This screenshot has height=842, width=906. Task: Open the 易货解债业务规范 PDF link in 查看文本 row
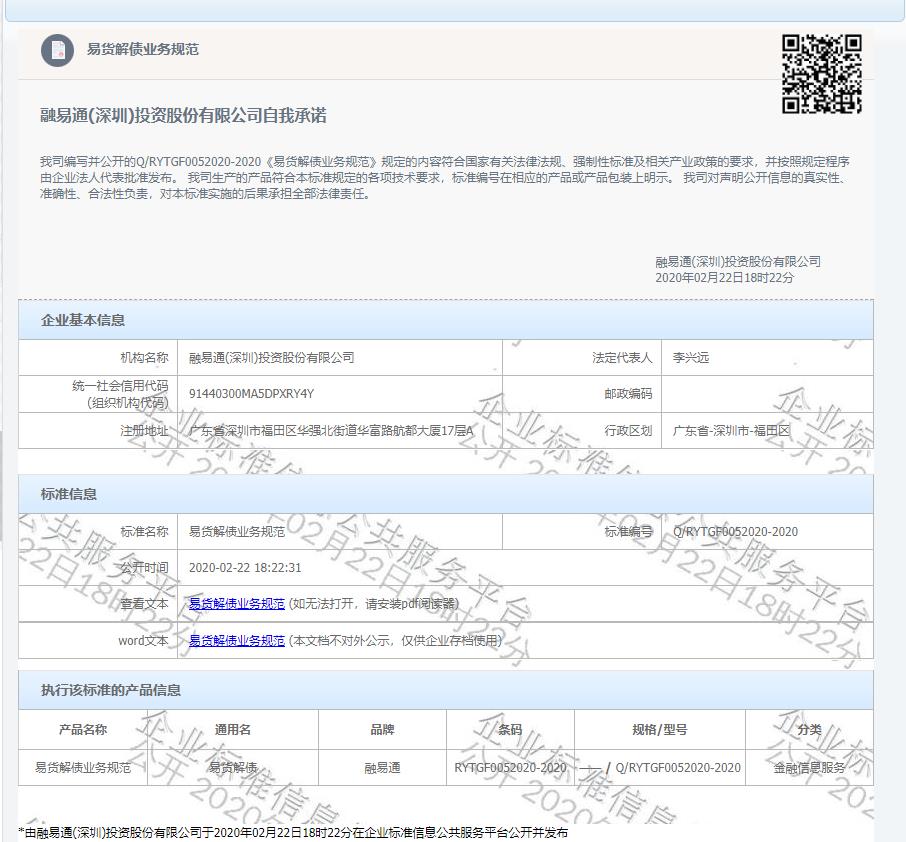[x=237, y=604]
